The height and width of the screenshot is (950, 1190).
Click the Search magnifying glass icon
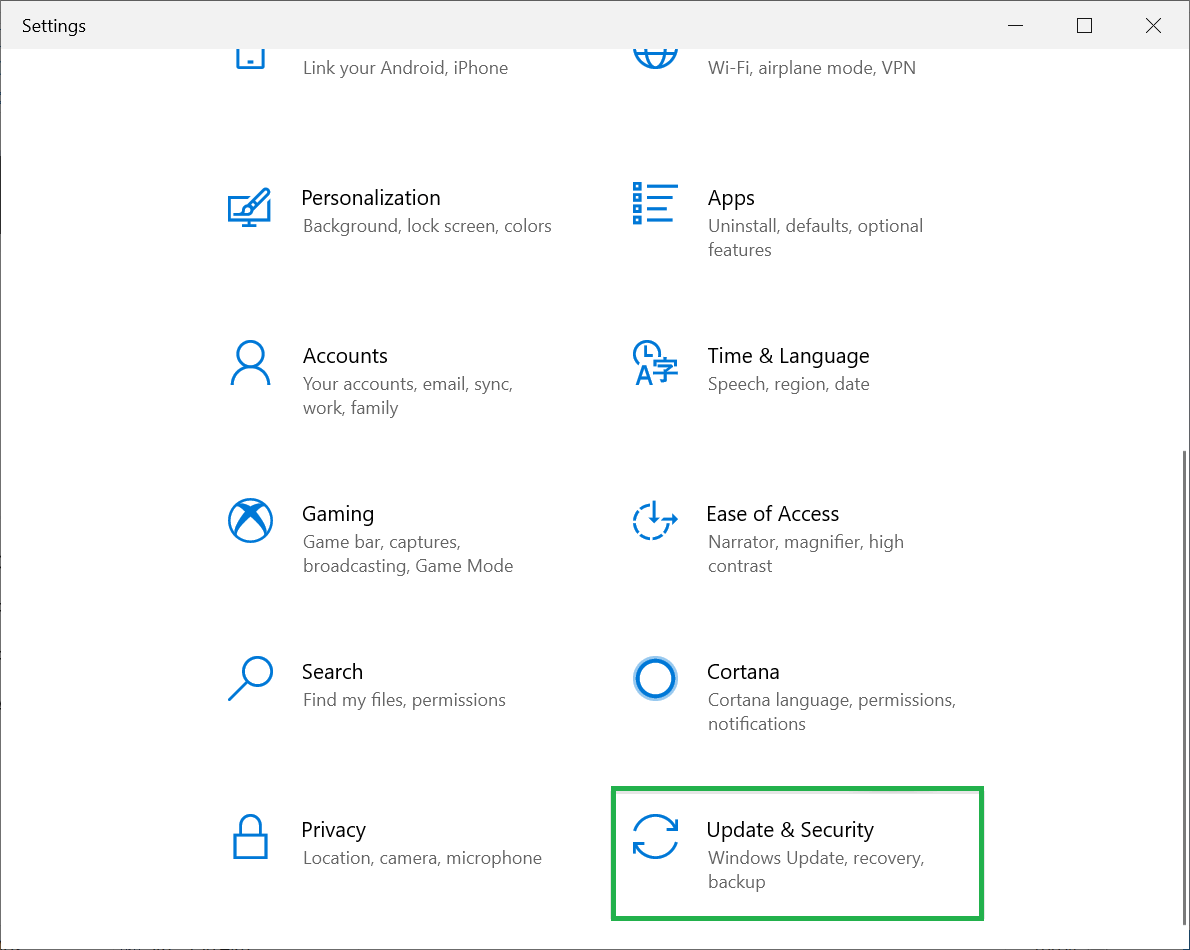click(x=250, y=678)
